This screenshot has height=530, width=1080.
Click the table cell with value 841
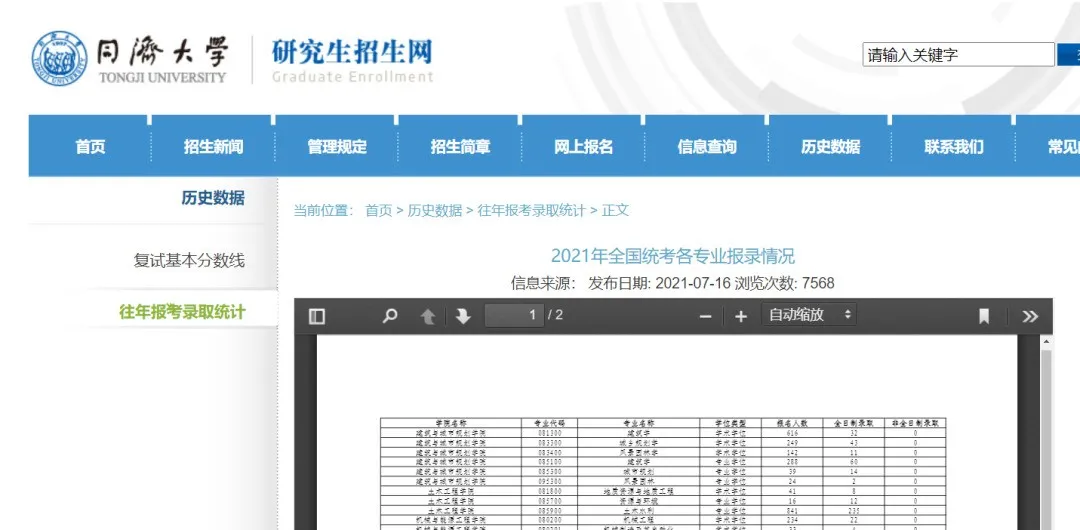click(791, 511)
